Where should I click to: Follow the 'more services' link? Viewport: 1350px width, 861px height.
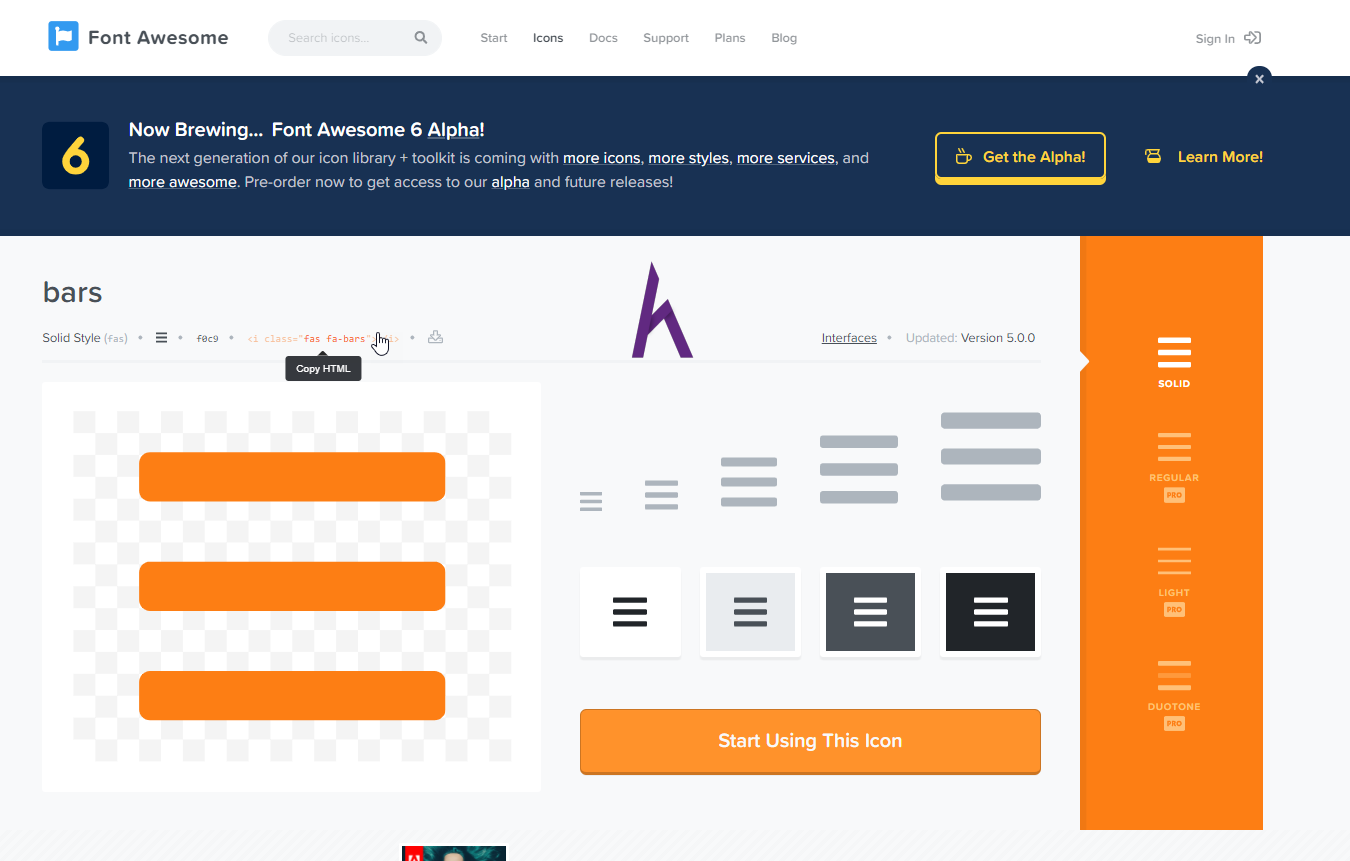[x=785, y=158]
